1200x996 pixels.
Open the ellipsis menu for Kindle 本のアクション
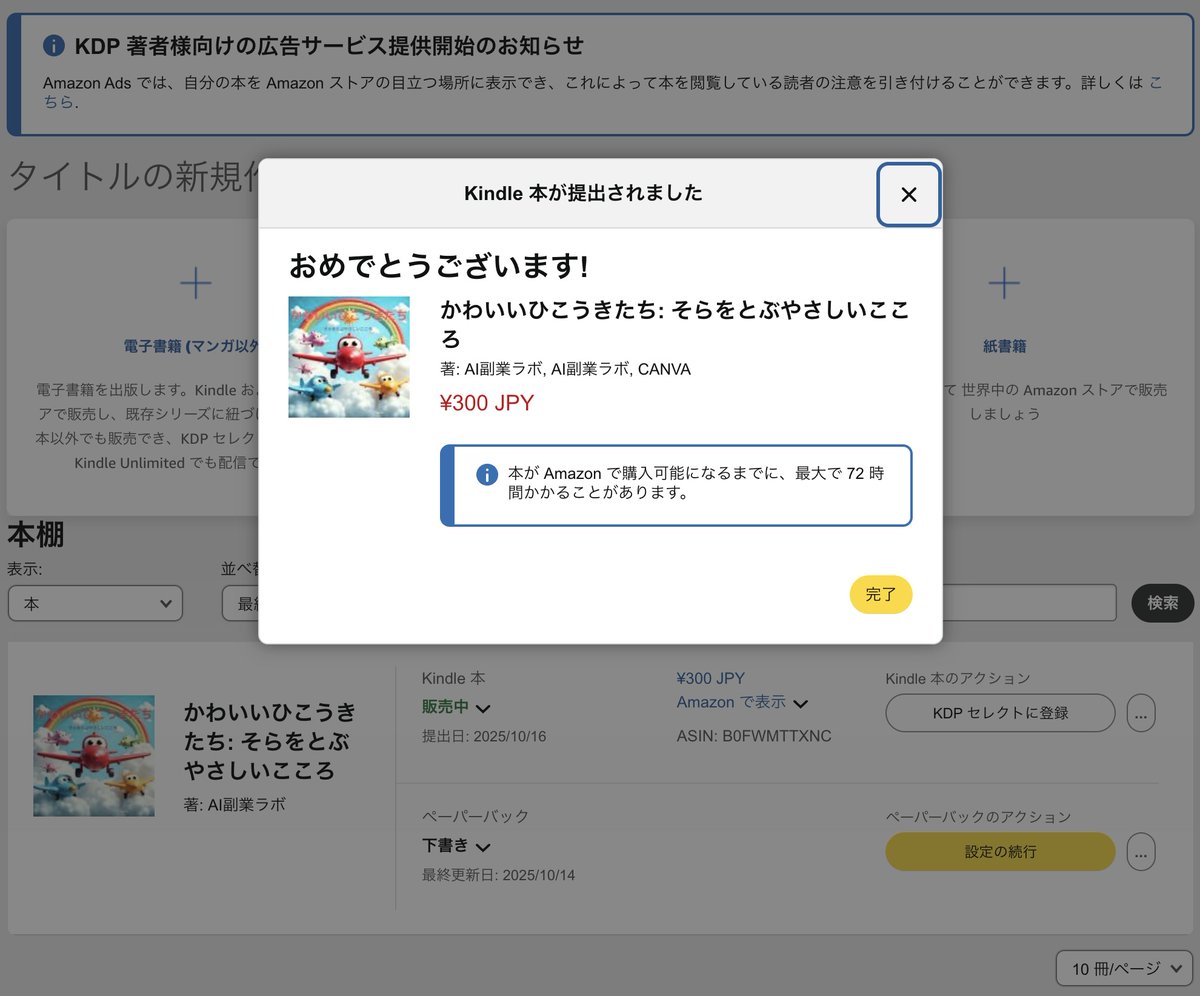coord(1141,713)
